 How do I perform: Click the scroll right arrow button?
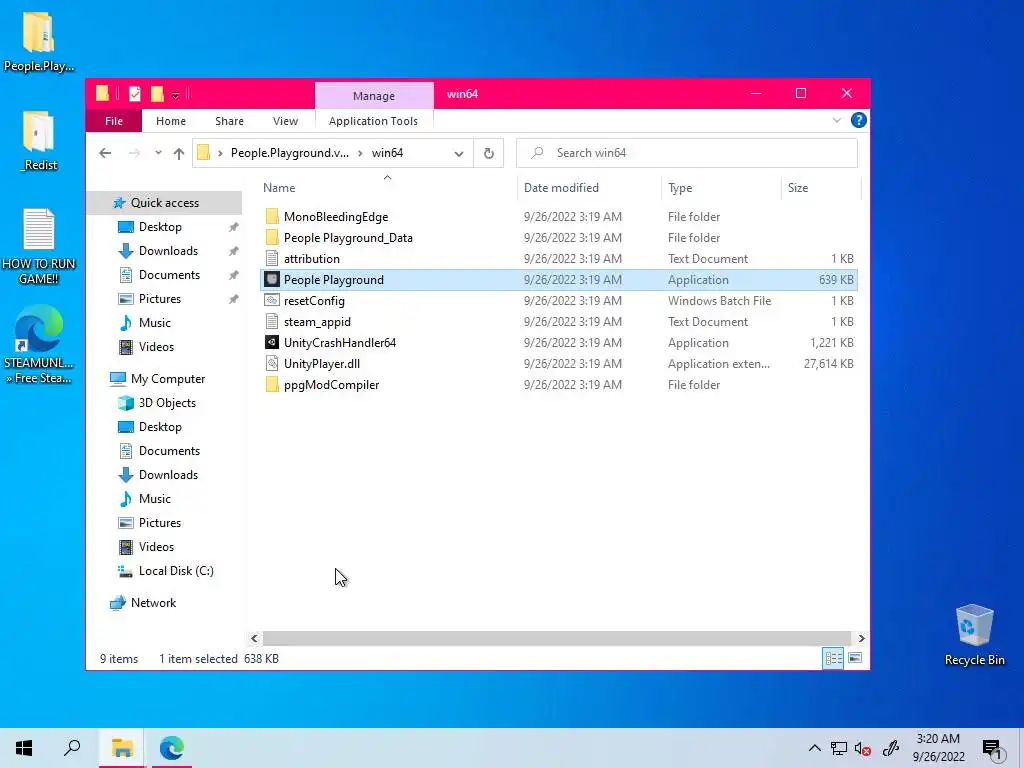(x=861, y=638)
